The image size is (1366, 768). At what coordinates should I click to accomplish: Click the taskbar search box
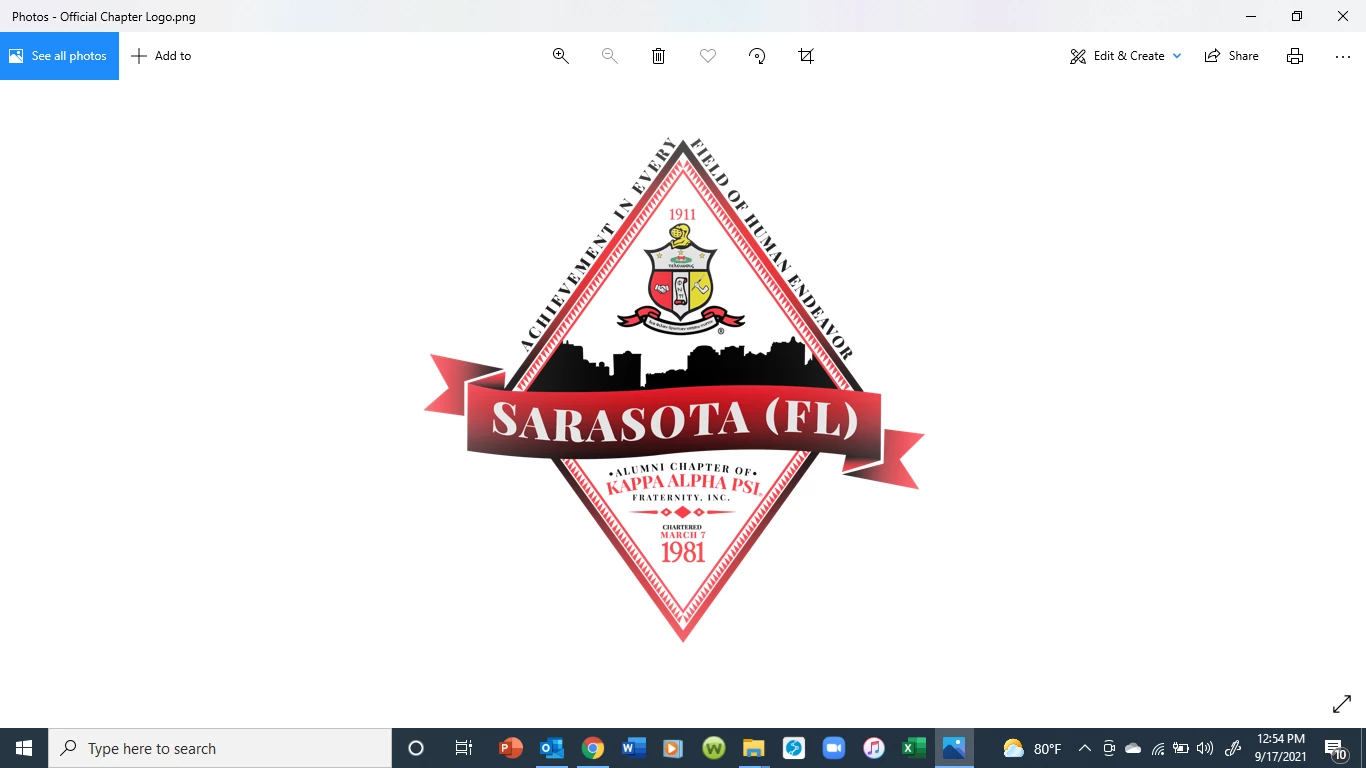click(x=220, y=748)
